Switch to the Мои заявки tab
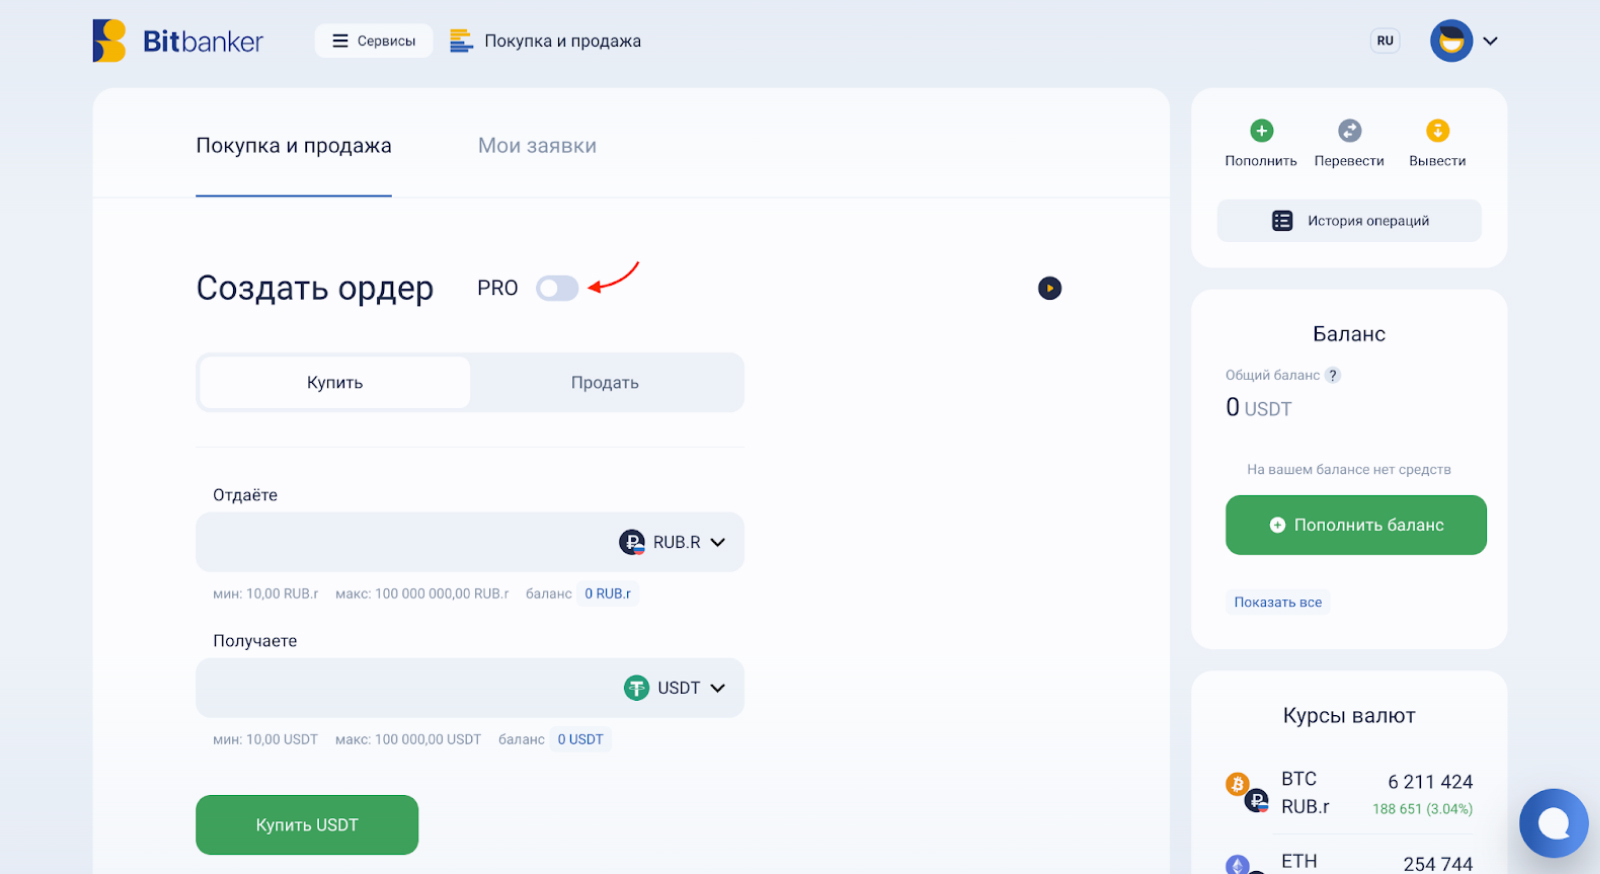This screenshot has height=874, width=1600. point(537,146)
